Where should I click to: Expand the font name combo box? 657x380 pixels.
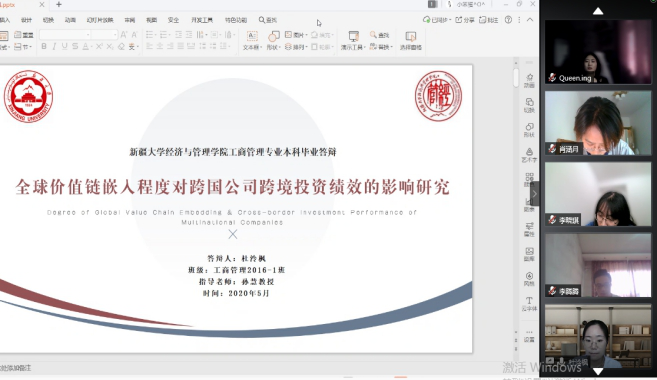65,34
